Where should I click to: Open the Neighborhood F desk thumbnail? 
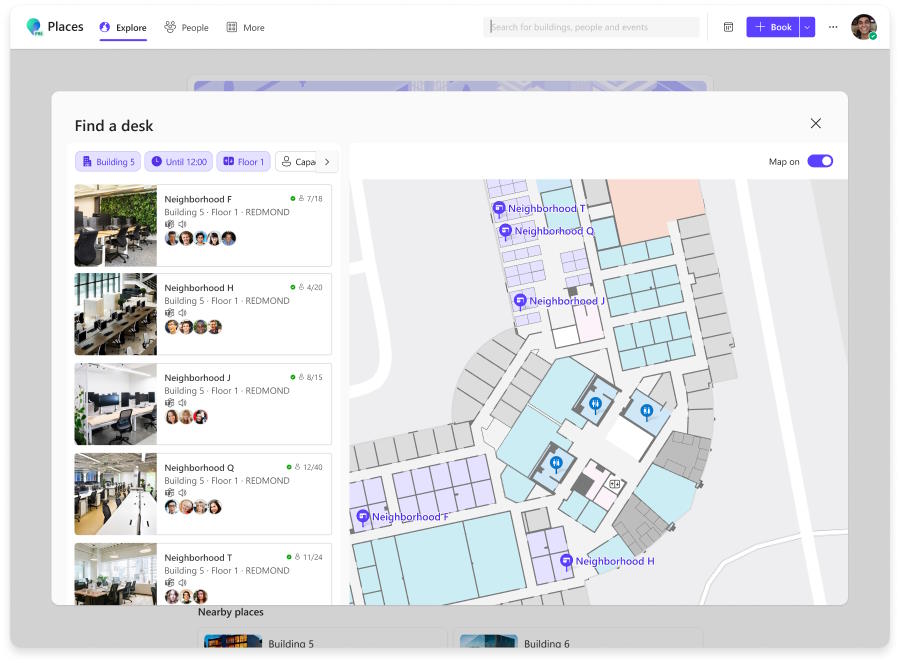pyautogui.click(x=116, y=225)
